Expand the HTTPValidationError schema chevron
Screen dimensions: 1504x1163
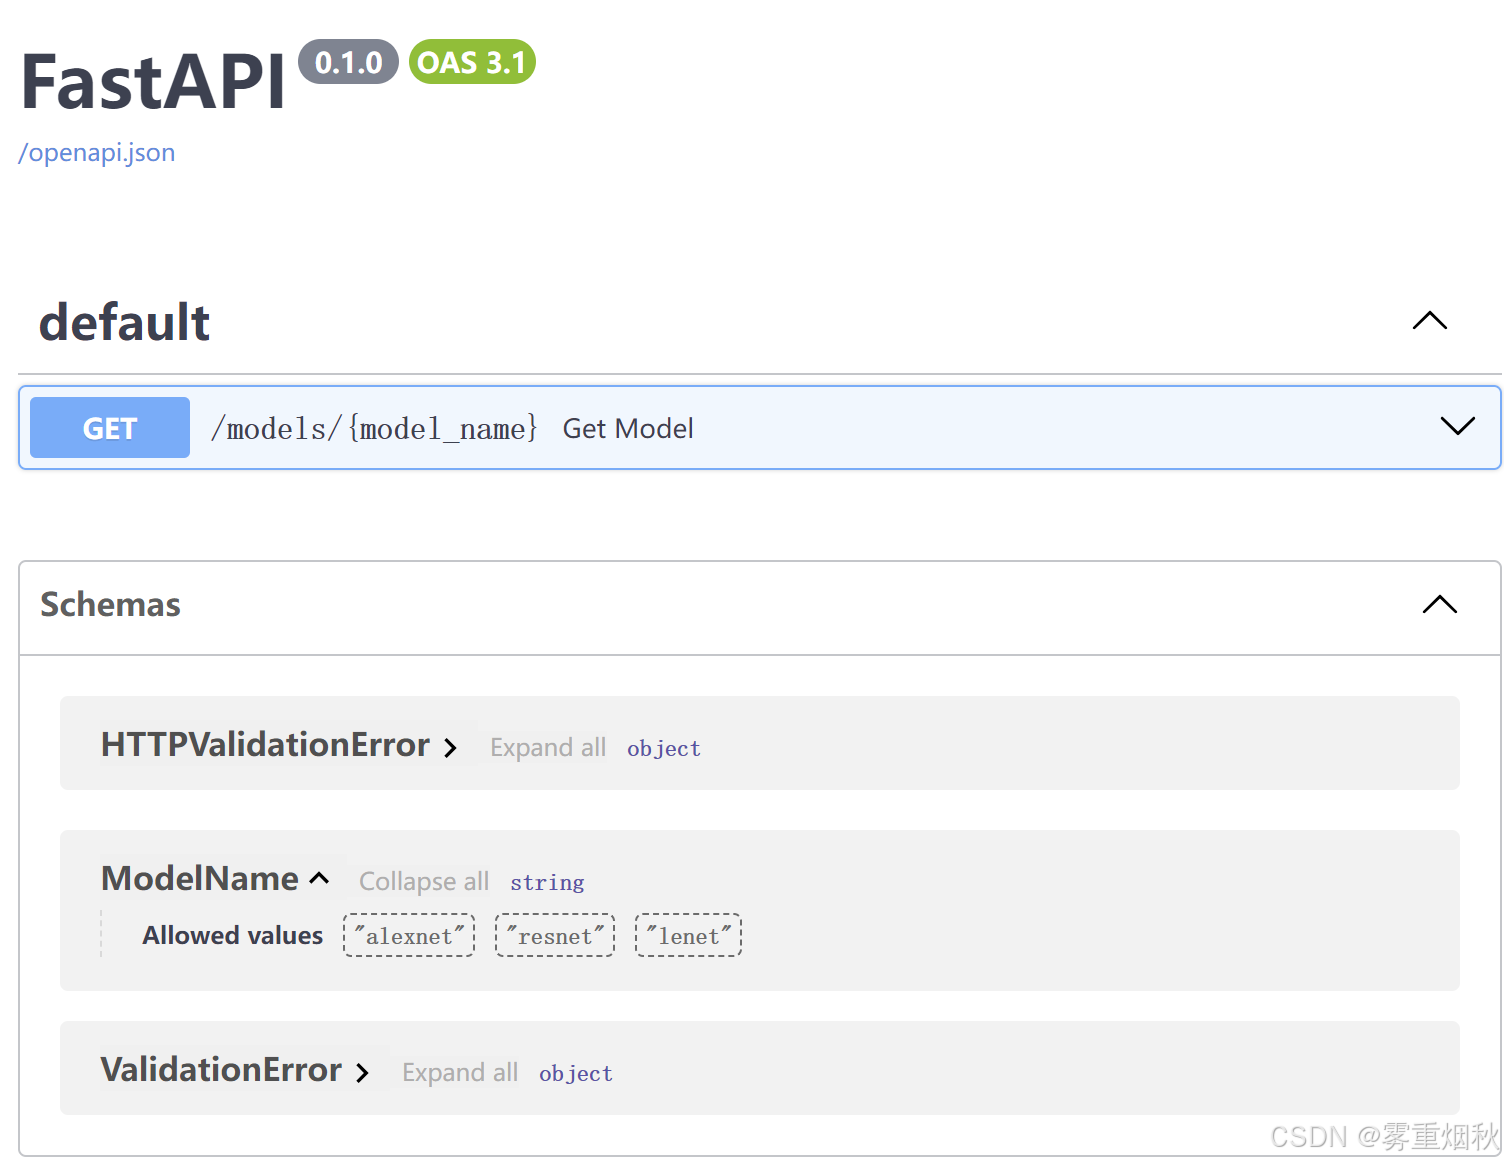pos(451,748)
